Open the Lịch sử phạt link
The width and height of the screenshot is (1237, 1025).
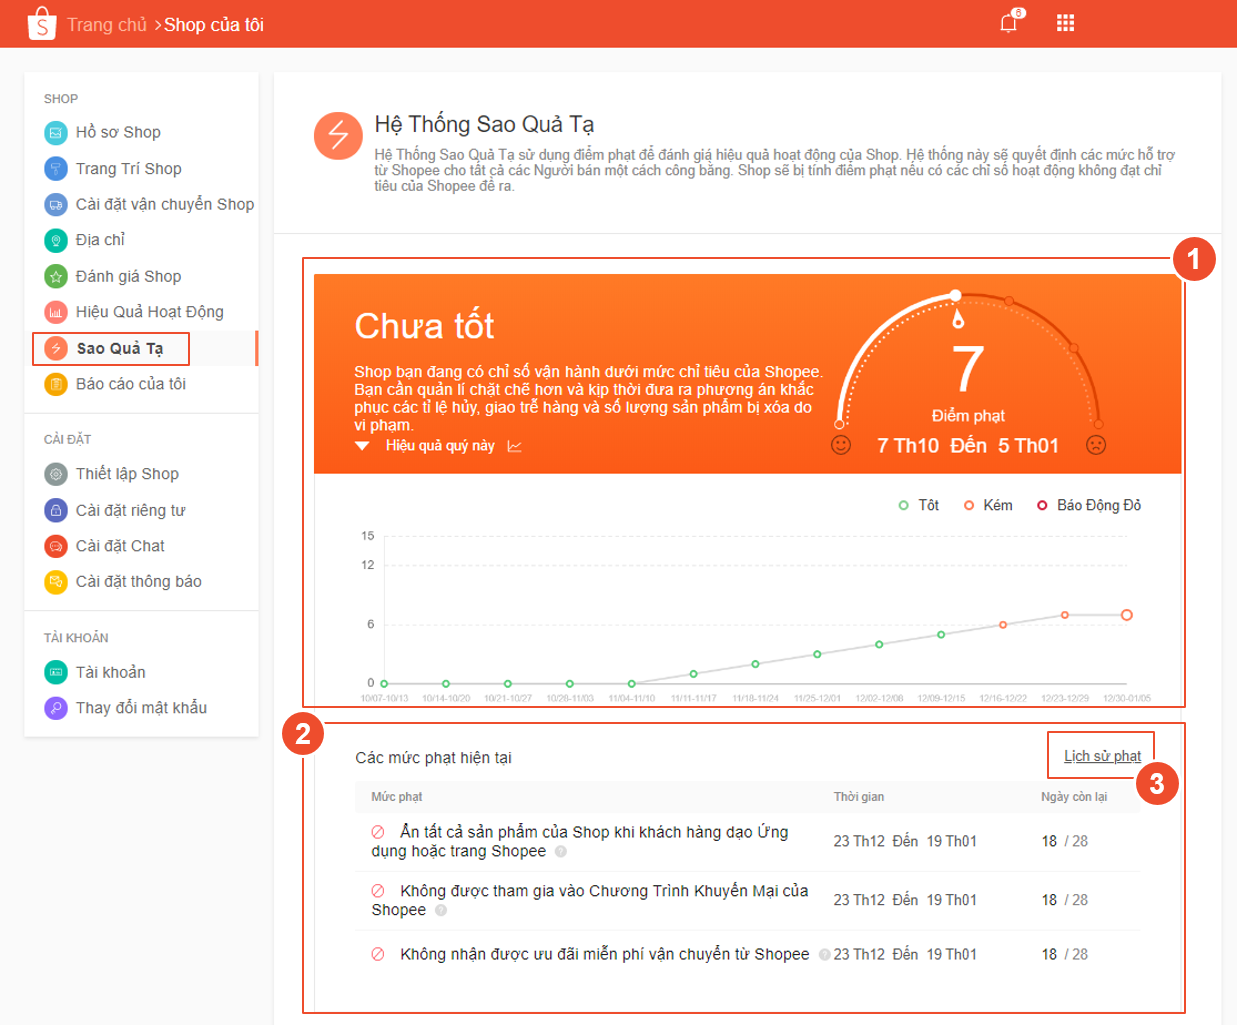[x=1101, y=756]
